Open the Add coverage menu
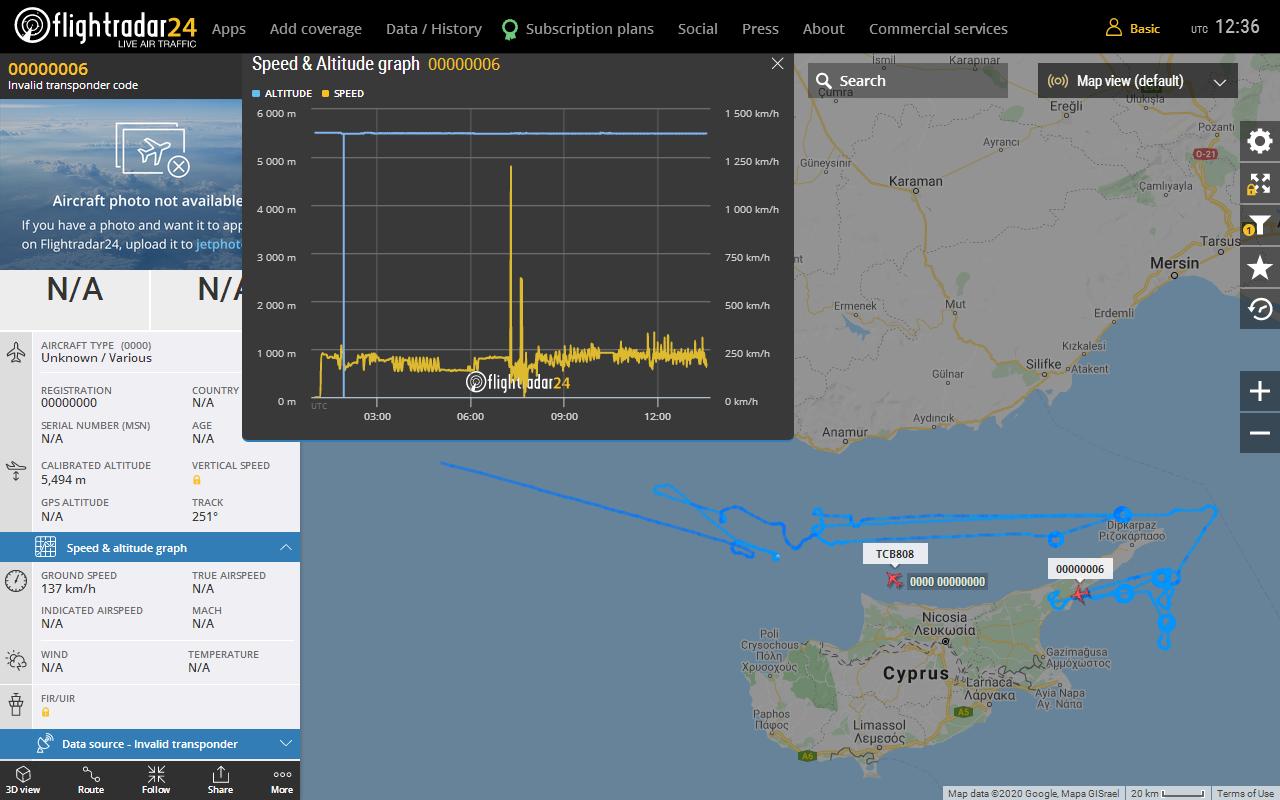 pyautogui.click(x=316, y=29)
